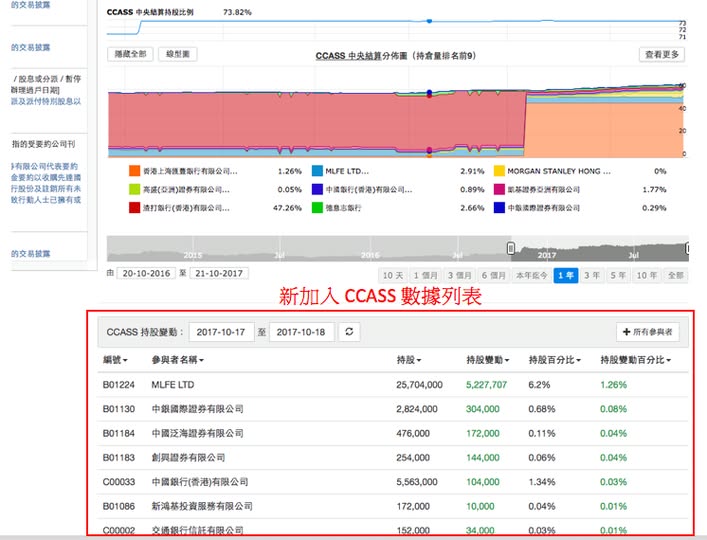Screen dimensions: 707x540
Task: Click the all participants plus button
Action: [x=647, y=332]
